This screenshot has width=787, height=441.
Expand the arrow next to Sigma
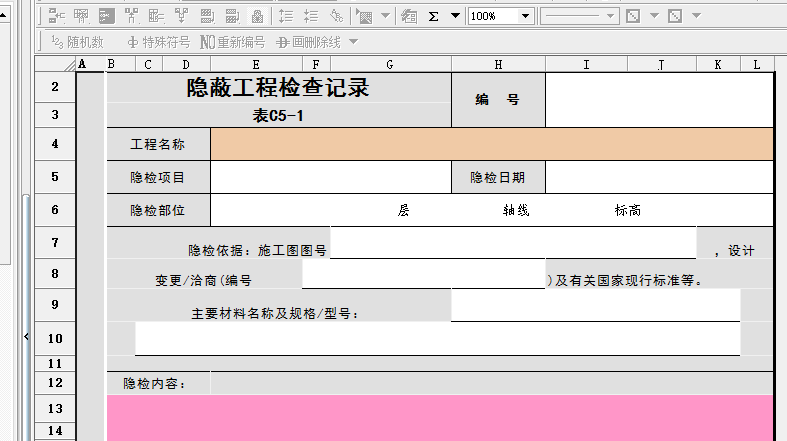(455, 16)
